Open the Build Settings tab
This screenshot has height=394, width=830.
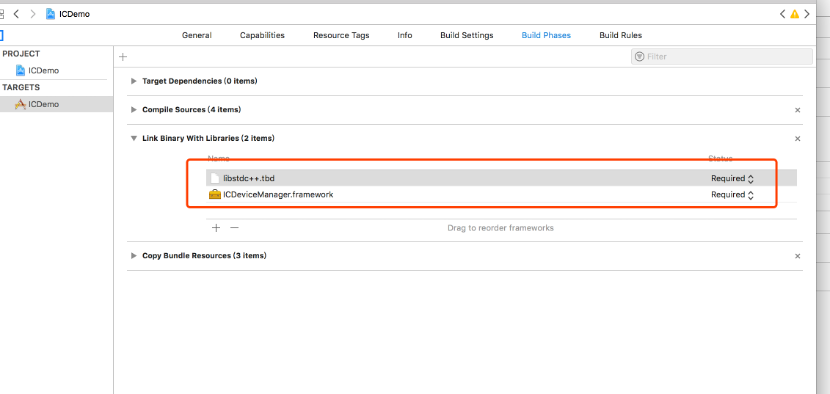click(x=467, y=35)
